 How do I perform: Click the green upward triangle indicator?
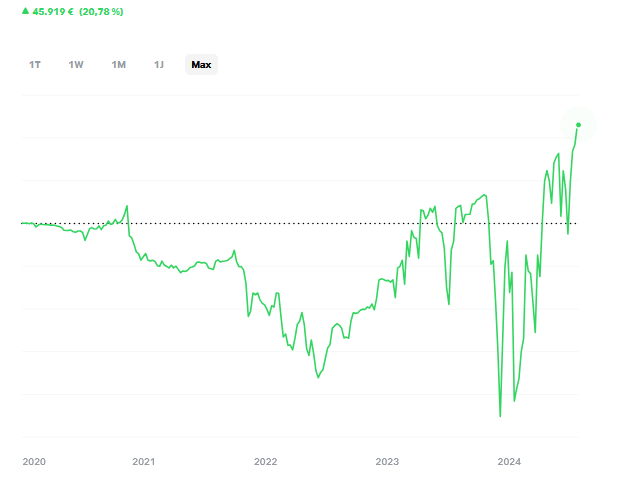(25, 11)
